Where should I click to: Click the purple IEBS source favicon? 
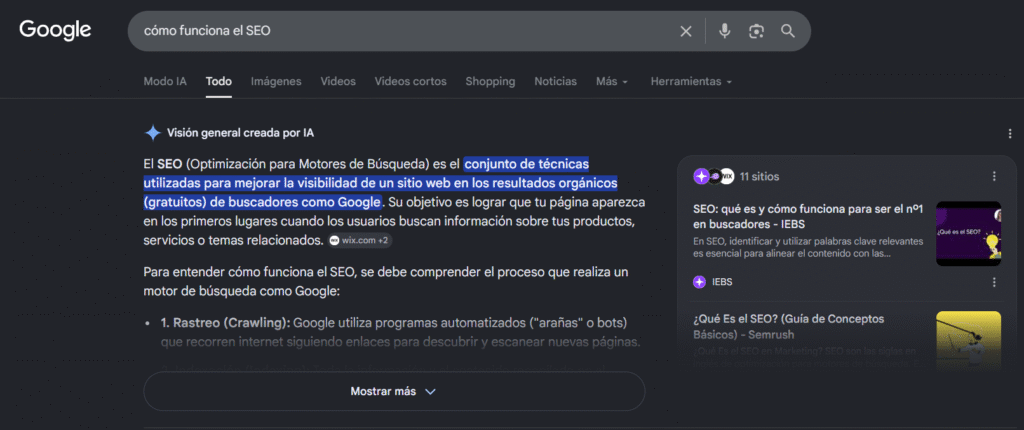tap(699, 282)
